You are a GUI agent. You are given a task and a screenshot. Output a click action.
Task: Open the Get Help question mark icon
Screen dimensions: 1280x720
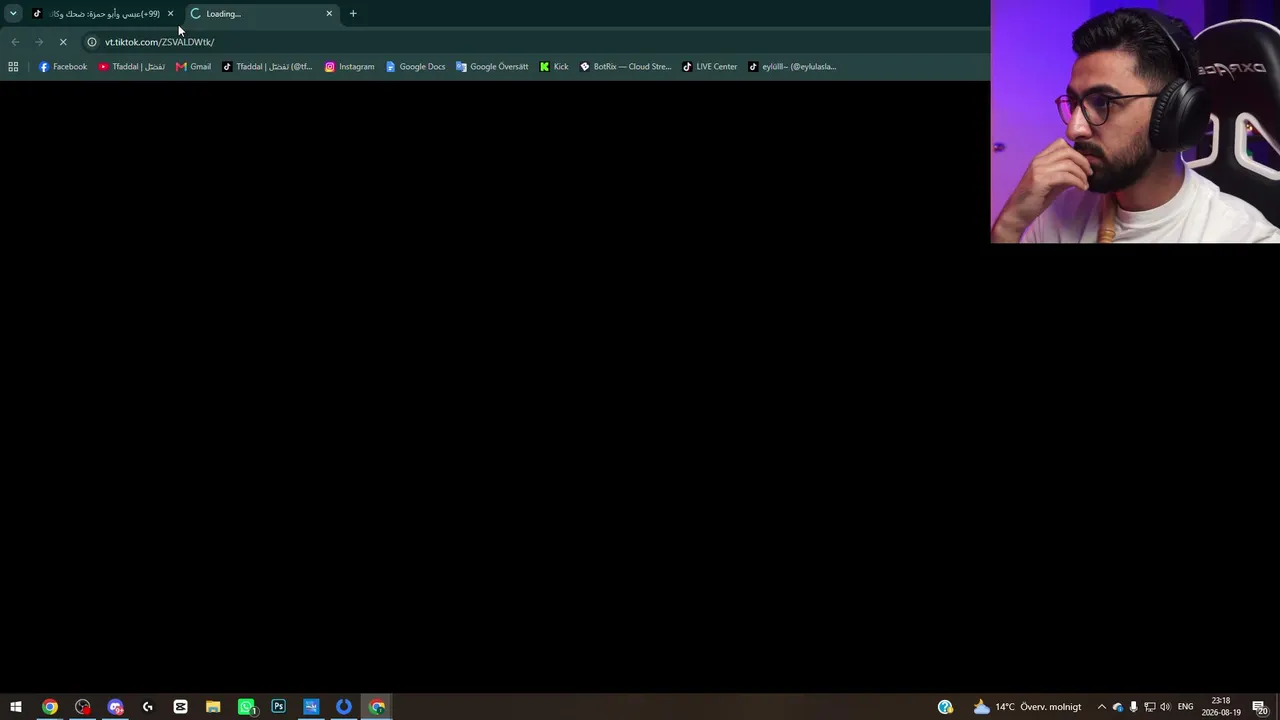pos(945,707)
